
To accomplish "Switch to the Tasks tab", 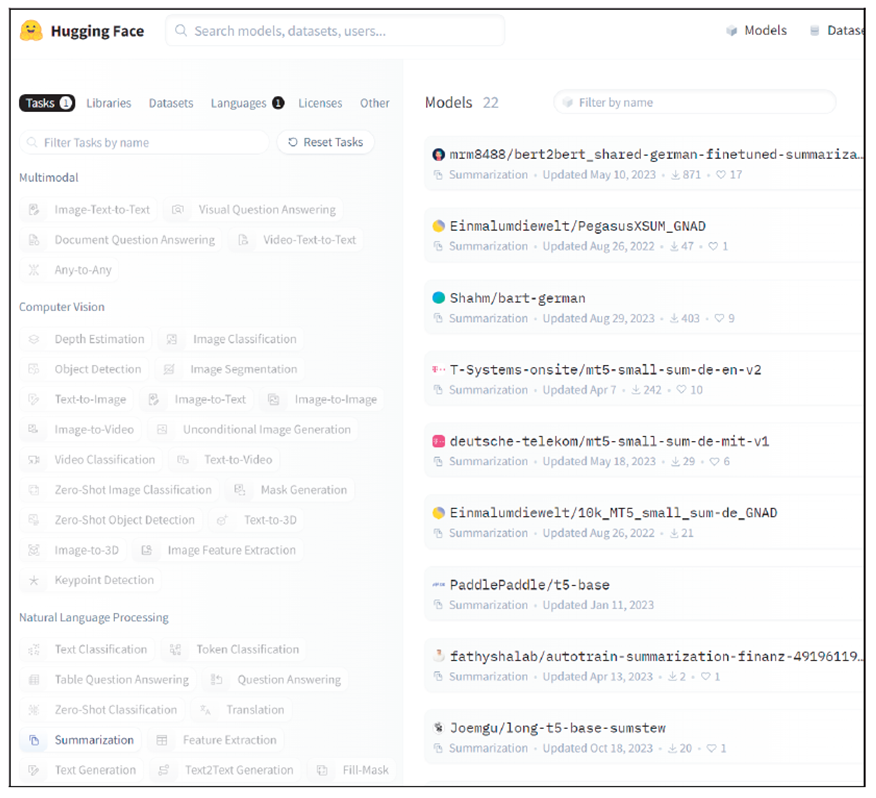I will coord(47,103).
